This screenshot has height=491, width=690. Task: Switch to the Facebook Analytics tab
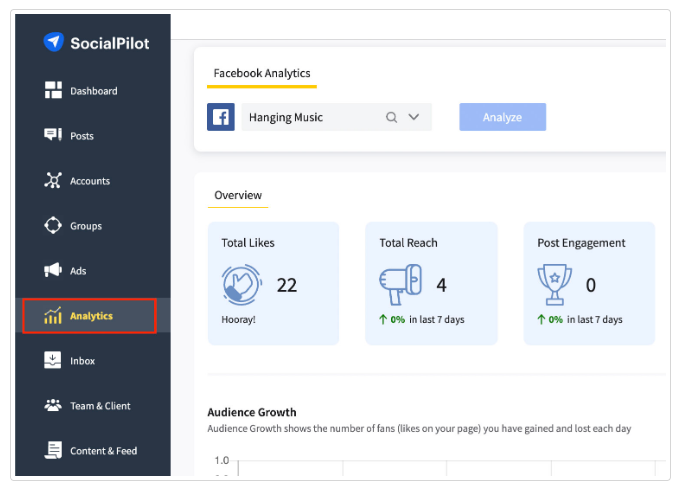click(262, 73)
